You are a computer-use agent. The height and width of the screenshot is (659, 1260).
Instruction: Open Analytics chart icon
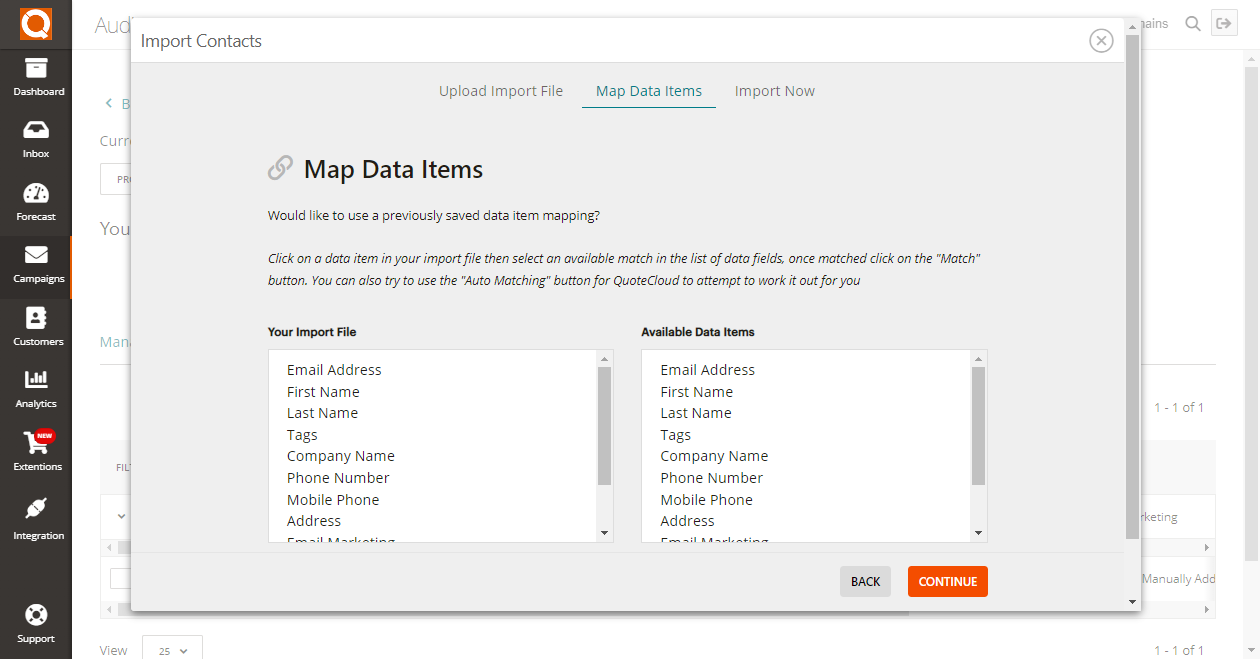coord(36,381)
